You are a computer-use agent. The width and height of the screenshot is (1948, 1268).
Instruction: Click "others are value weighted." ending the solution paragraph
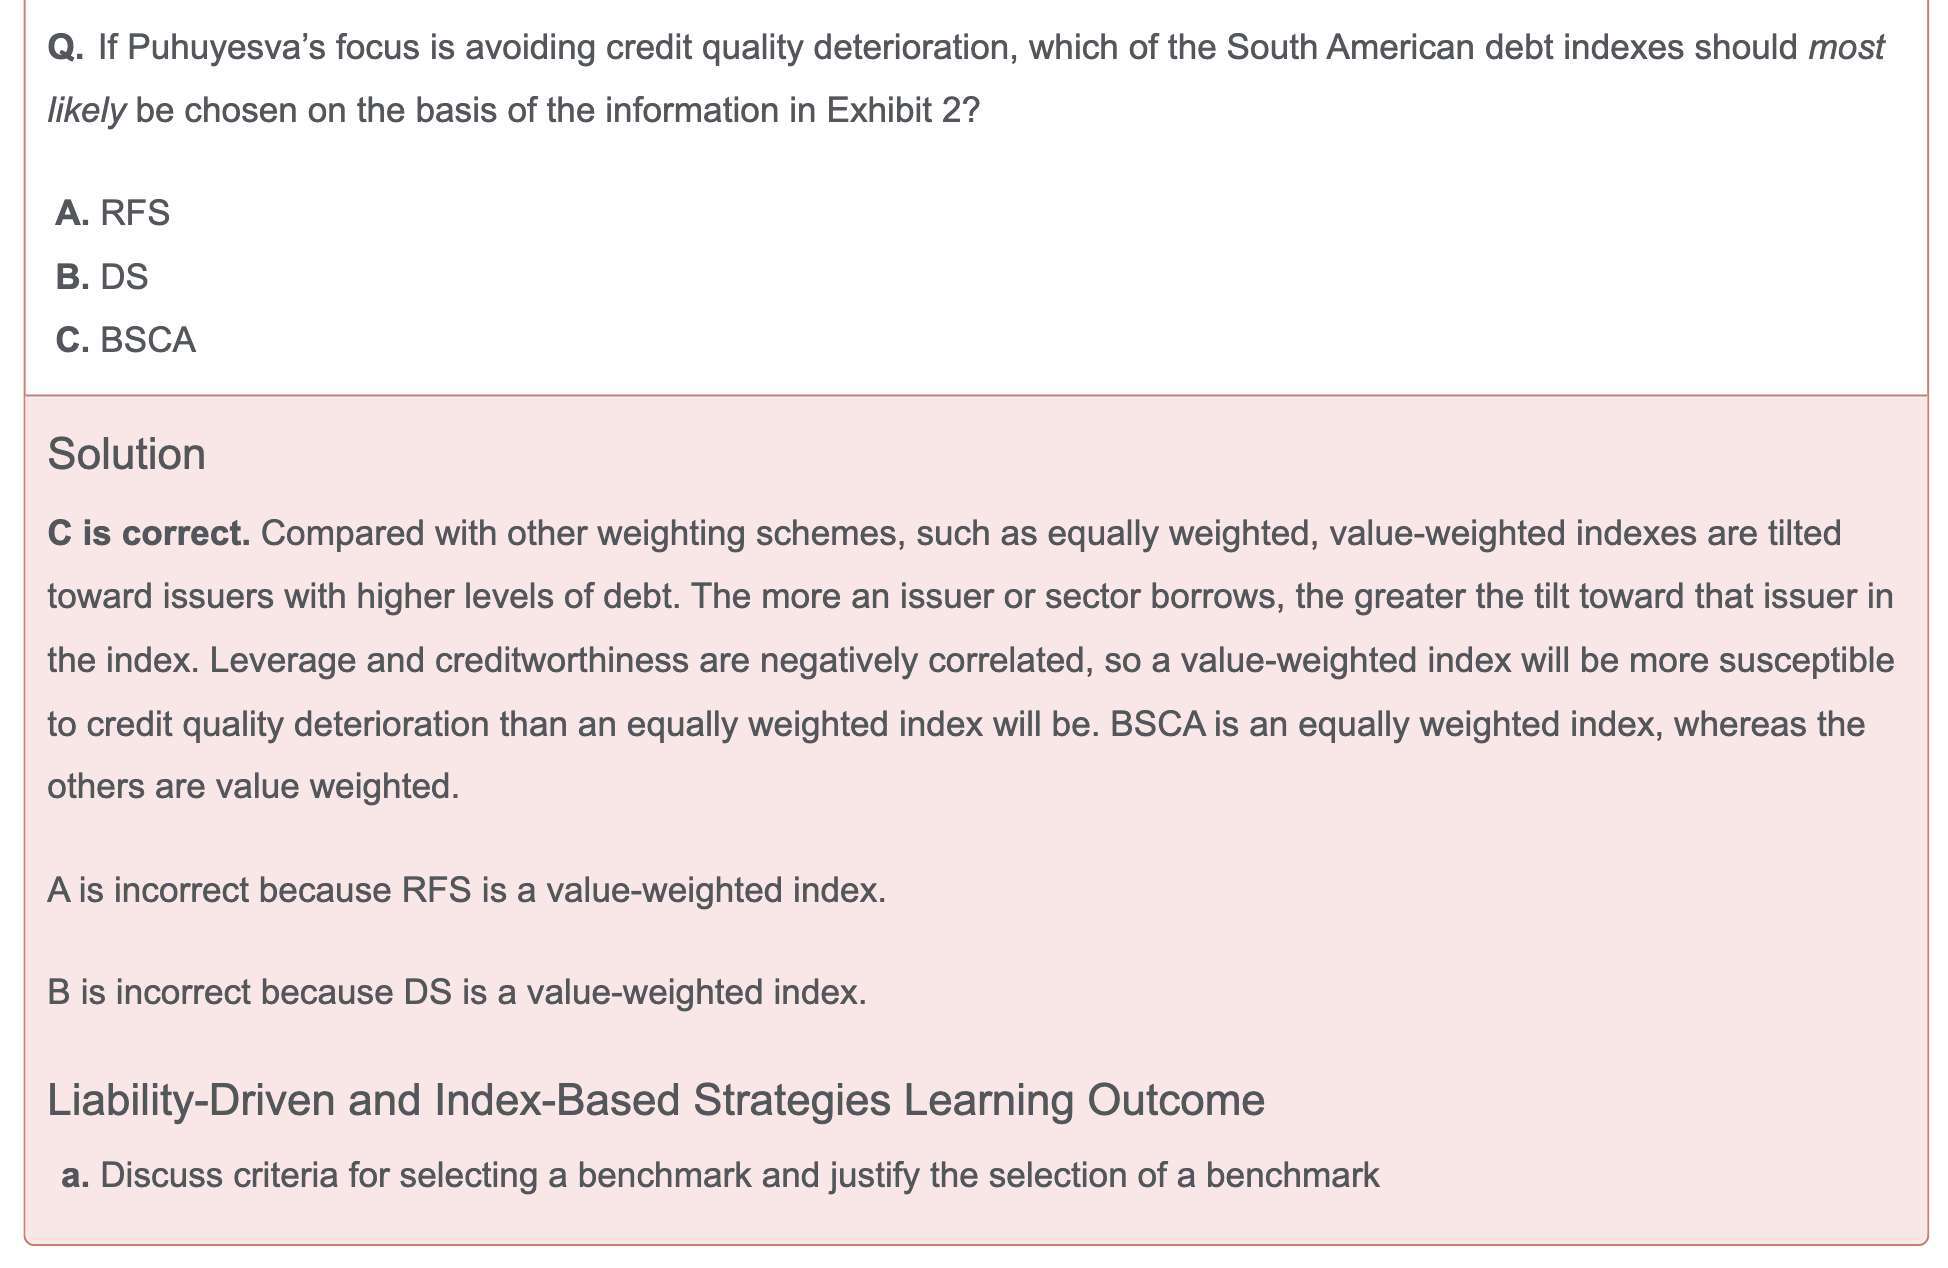click(x=253, y=787)
